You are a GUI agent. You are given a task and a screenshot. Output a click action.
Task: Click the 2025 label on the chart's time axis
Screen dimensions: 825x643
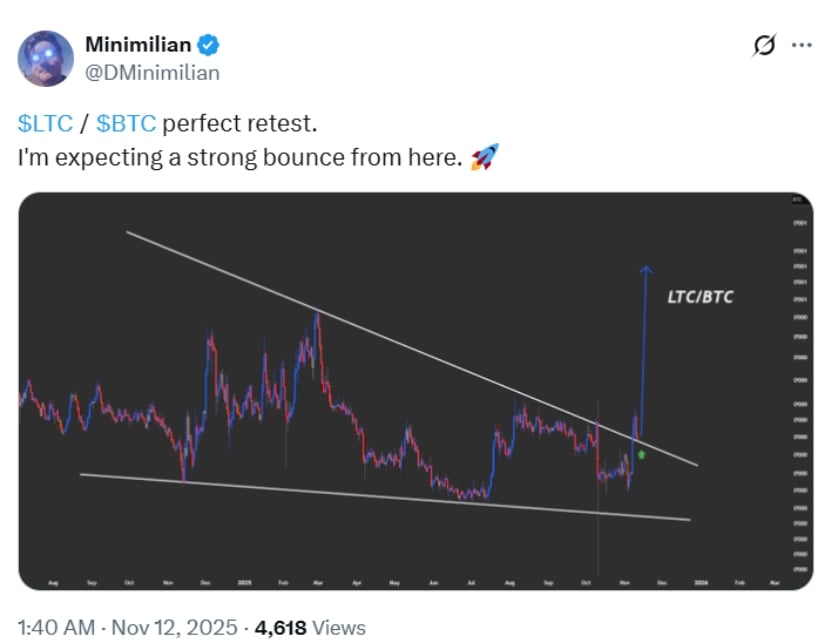242,581
